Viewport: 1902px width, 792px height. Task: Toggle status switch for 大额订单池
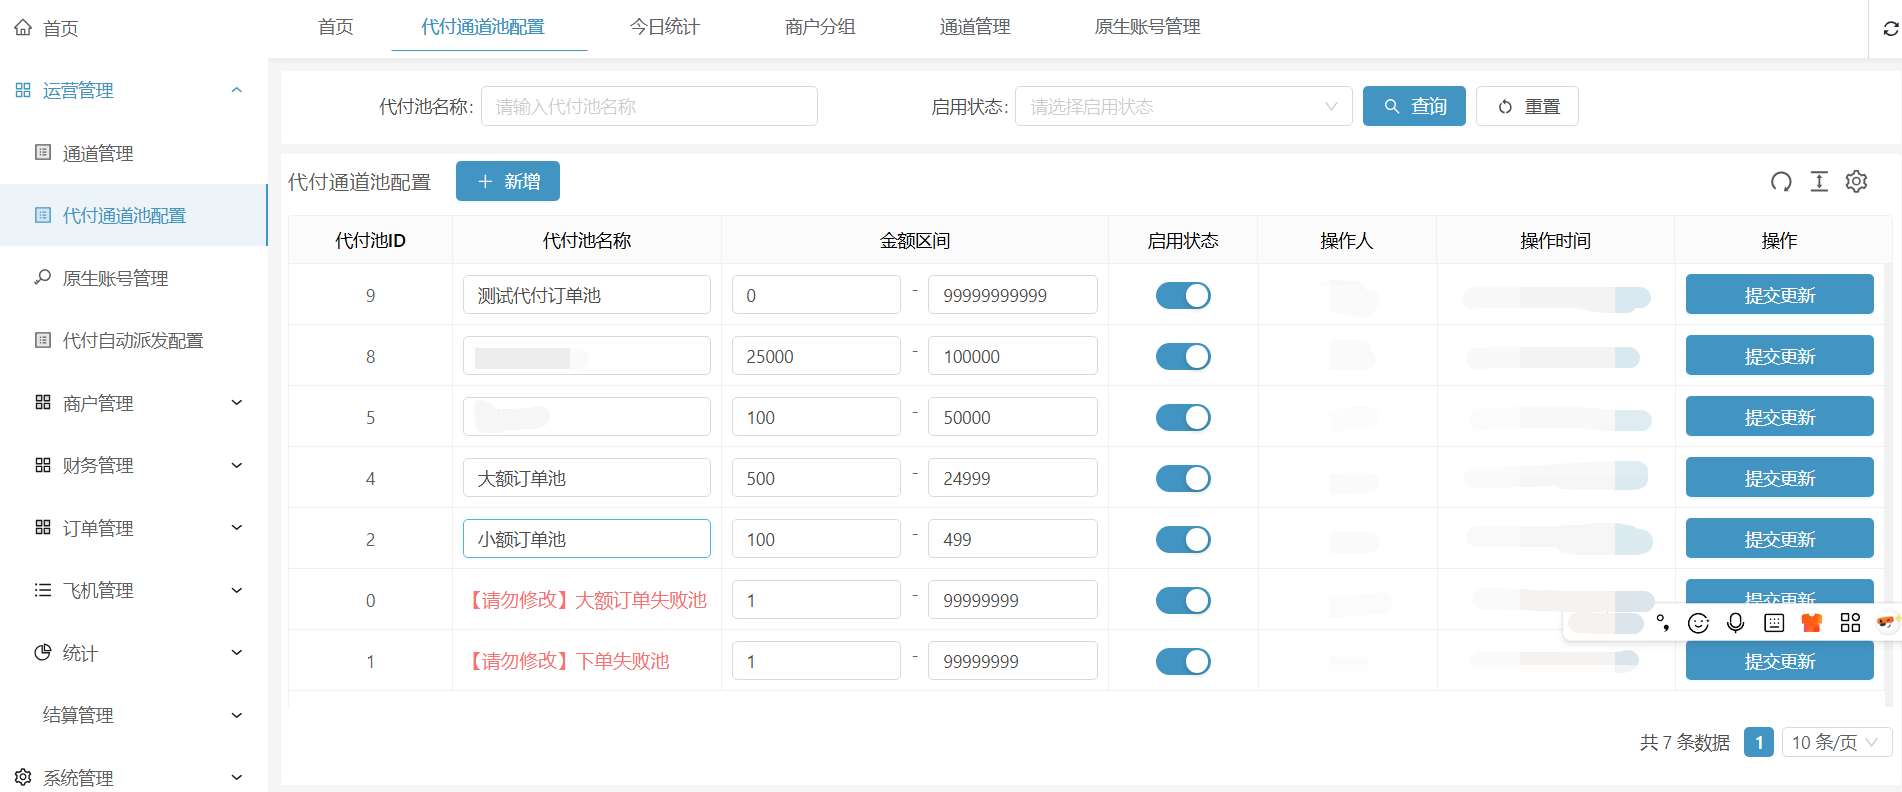(1183, 478)
